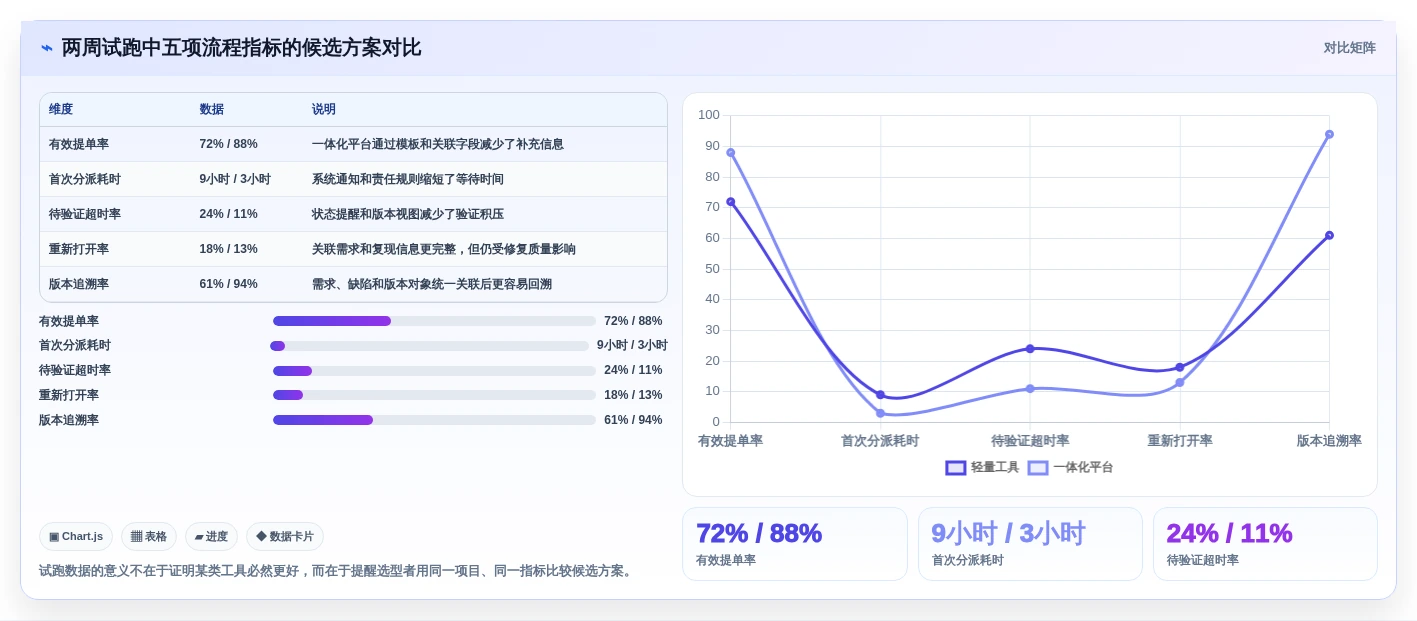
Task: Click the 72% / 88% summary card
Action: point(795,544)
